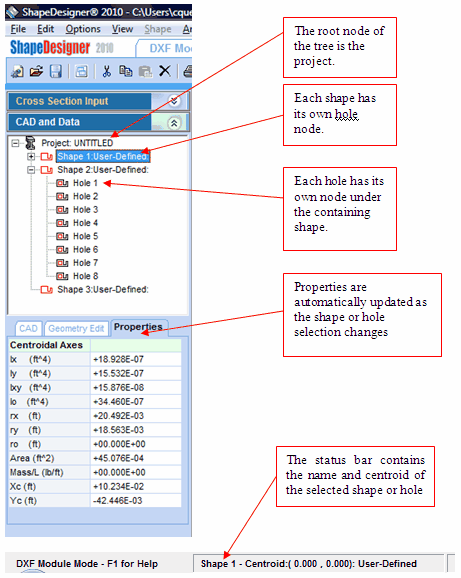Click the Hole 8 node icon
Viewport: 461px width, 578px height.
pyautogui.click(x=62, y=276)
